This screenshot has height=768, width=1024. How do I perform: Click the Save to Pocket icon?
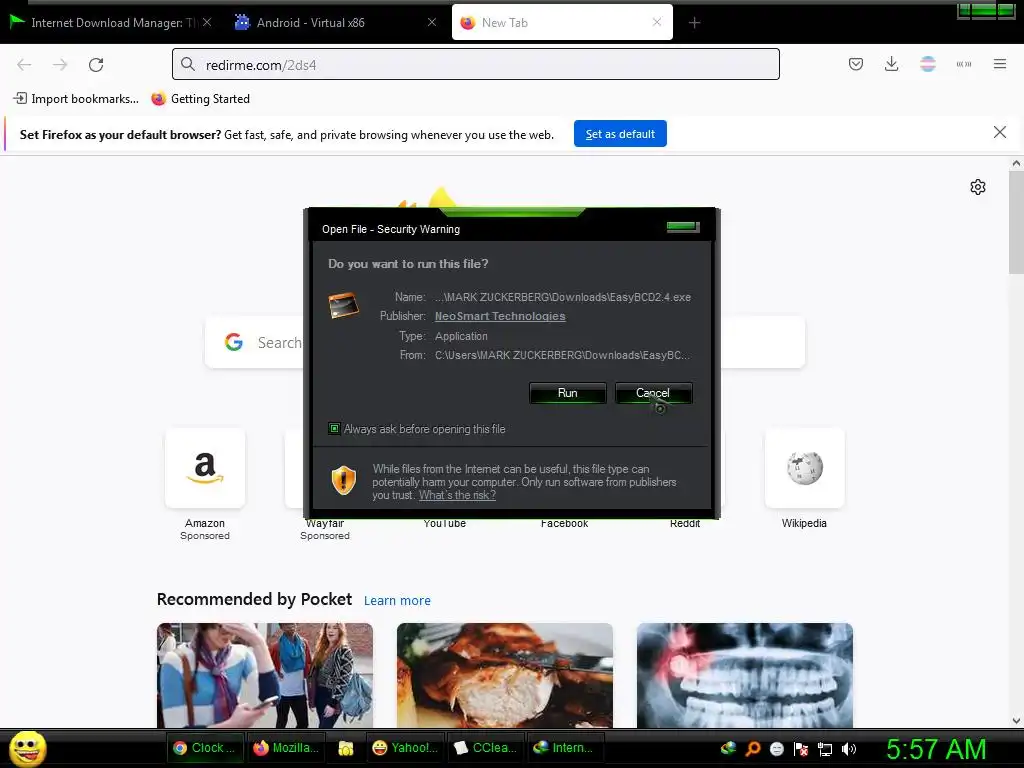tap(856, 64)
